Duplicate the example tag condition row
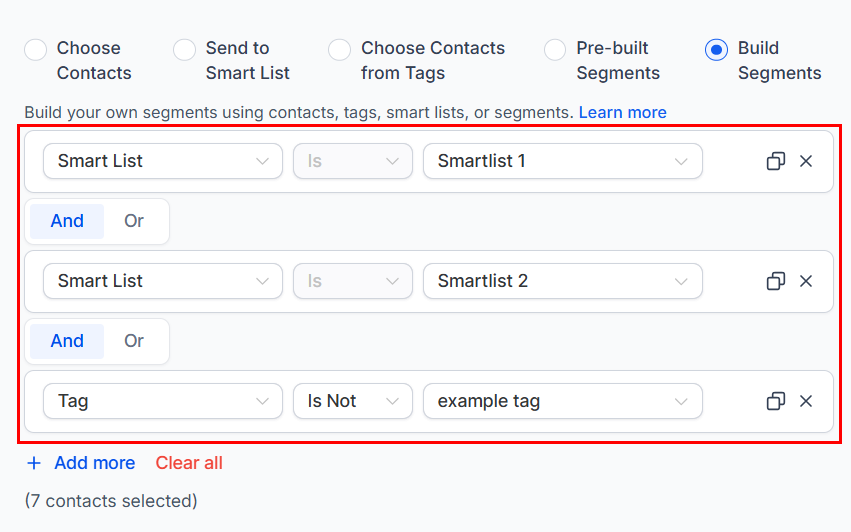 point(776,401)
